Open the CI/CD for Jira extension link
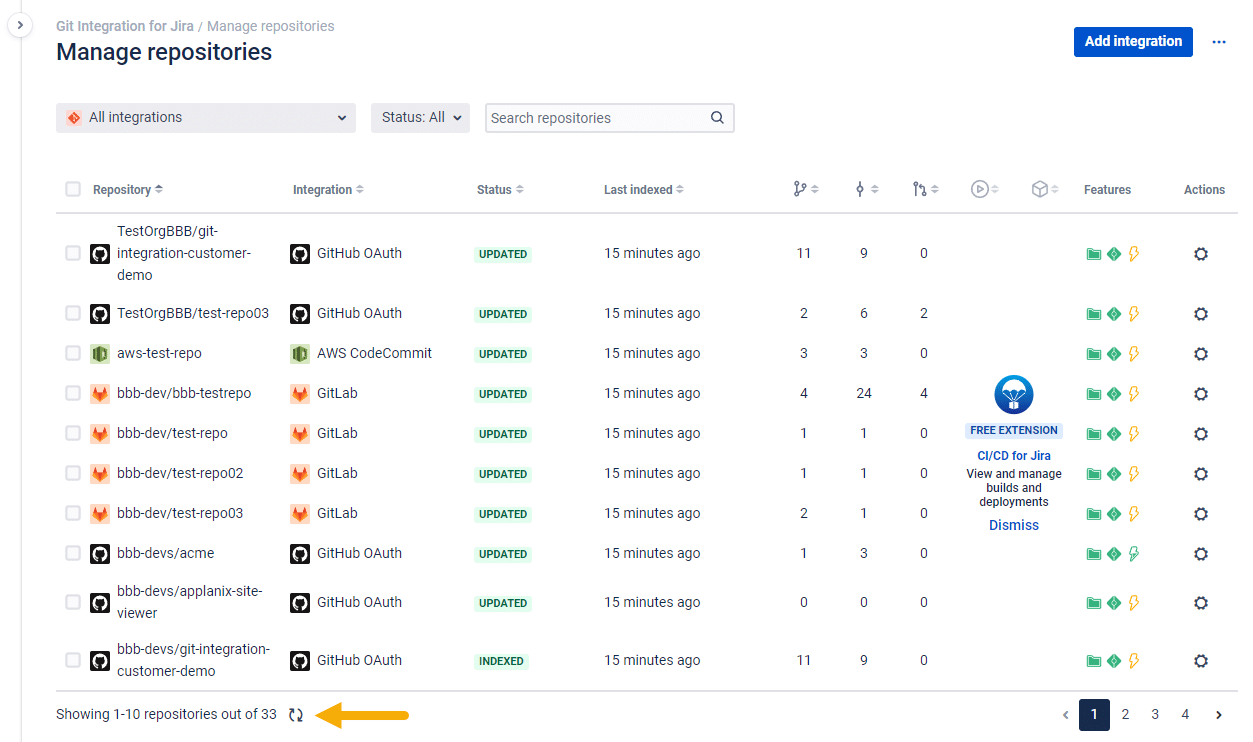1253x742 pixels. tap(1014, 456)
